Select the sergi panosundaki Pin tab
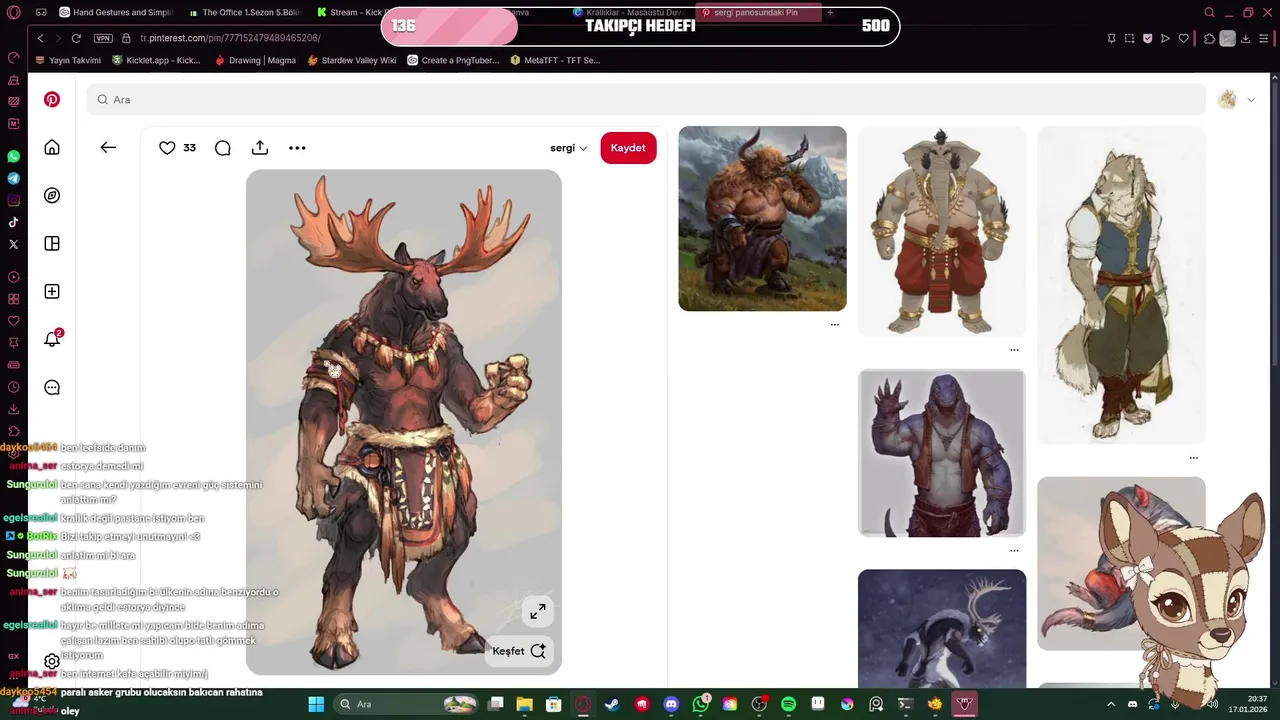Screen dimensions: 1280x720 757,12
